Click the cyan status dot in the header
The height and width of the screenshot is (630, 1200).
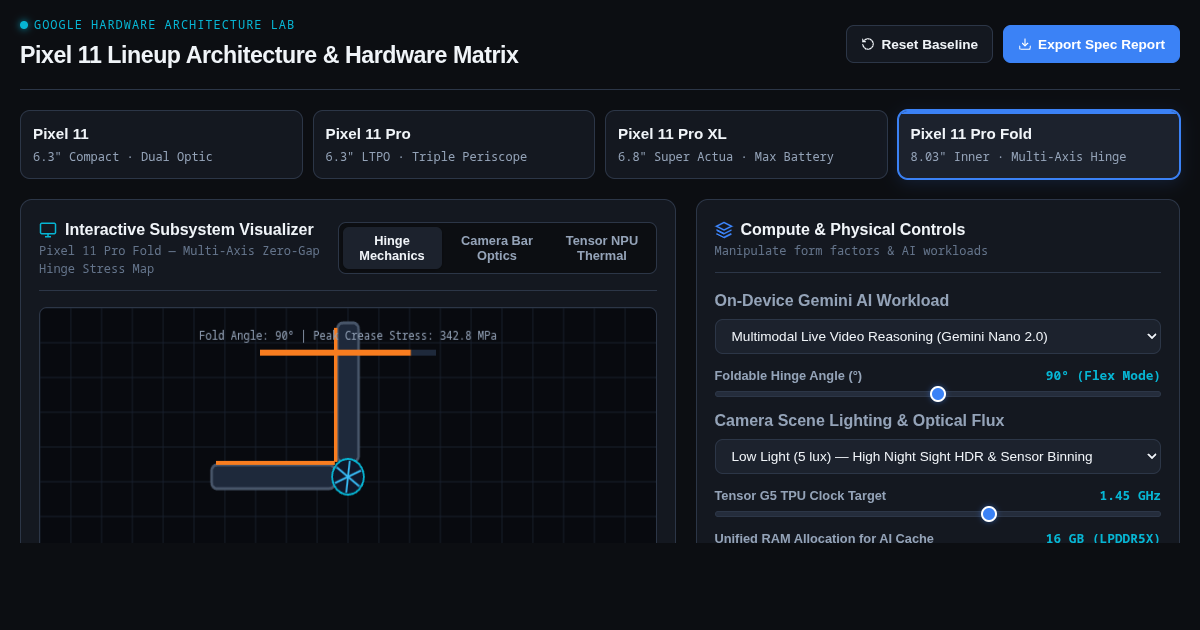click(x=24, y=25)
